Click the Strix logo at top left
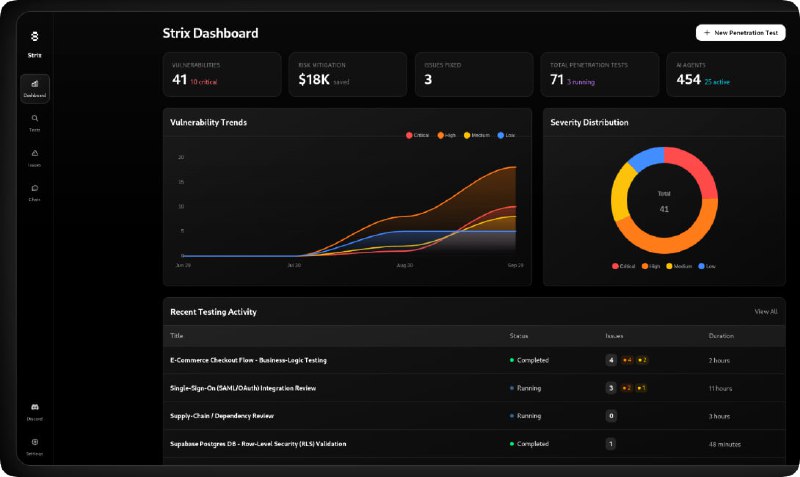 (35, 36)
